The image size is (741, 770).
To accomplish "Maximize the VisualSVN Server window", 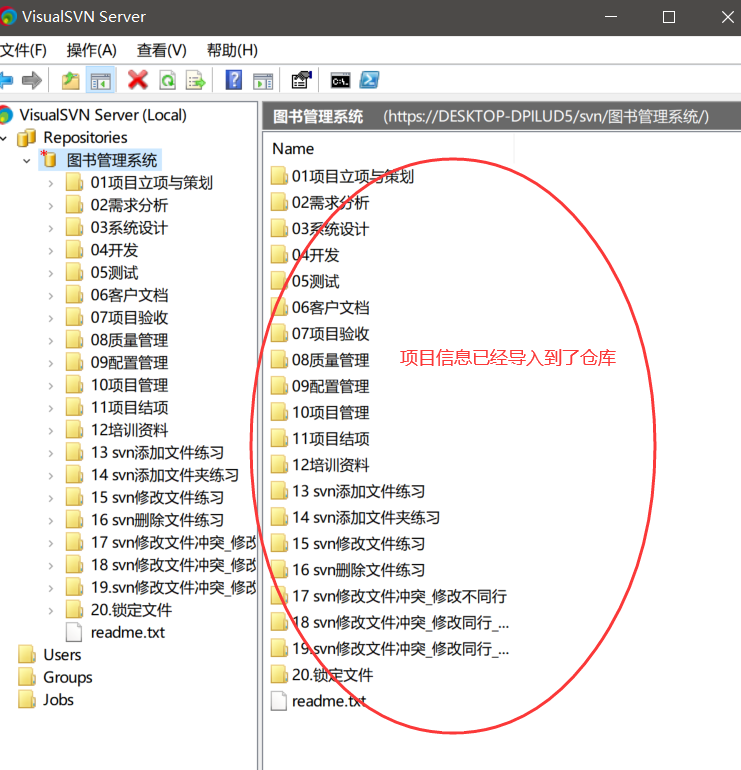I will pyautogui.click(x=669, y=17).
